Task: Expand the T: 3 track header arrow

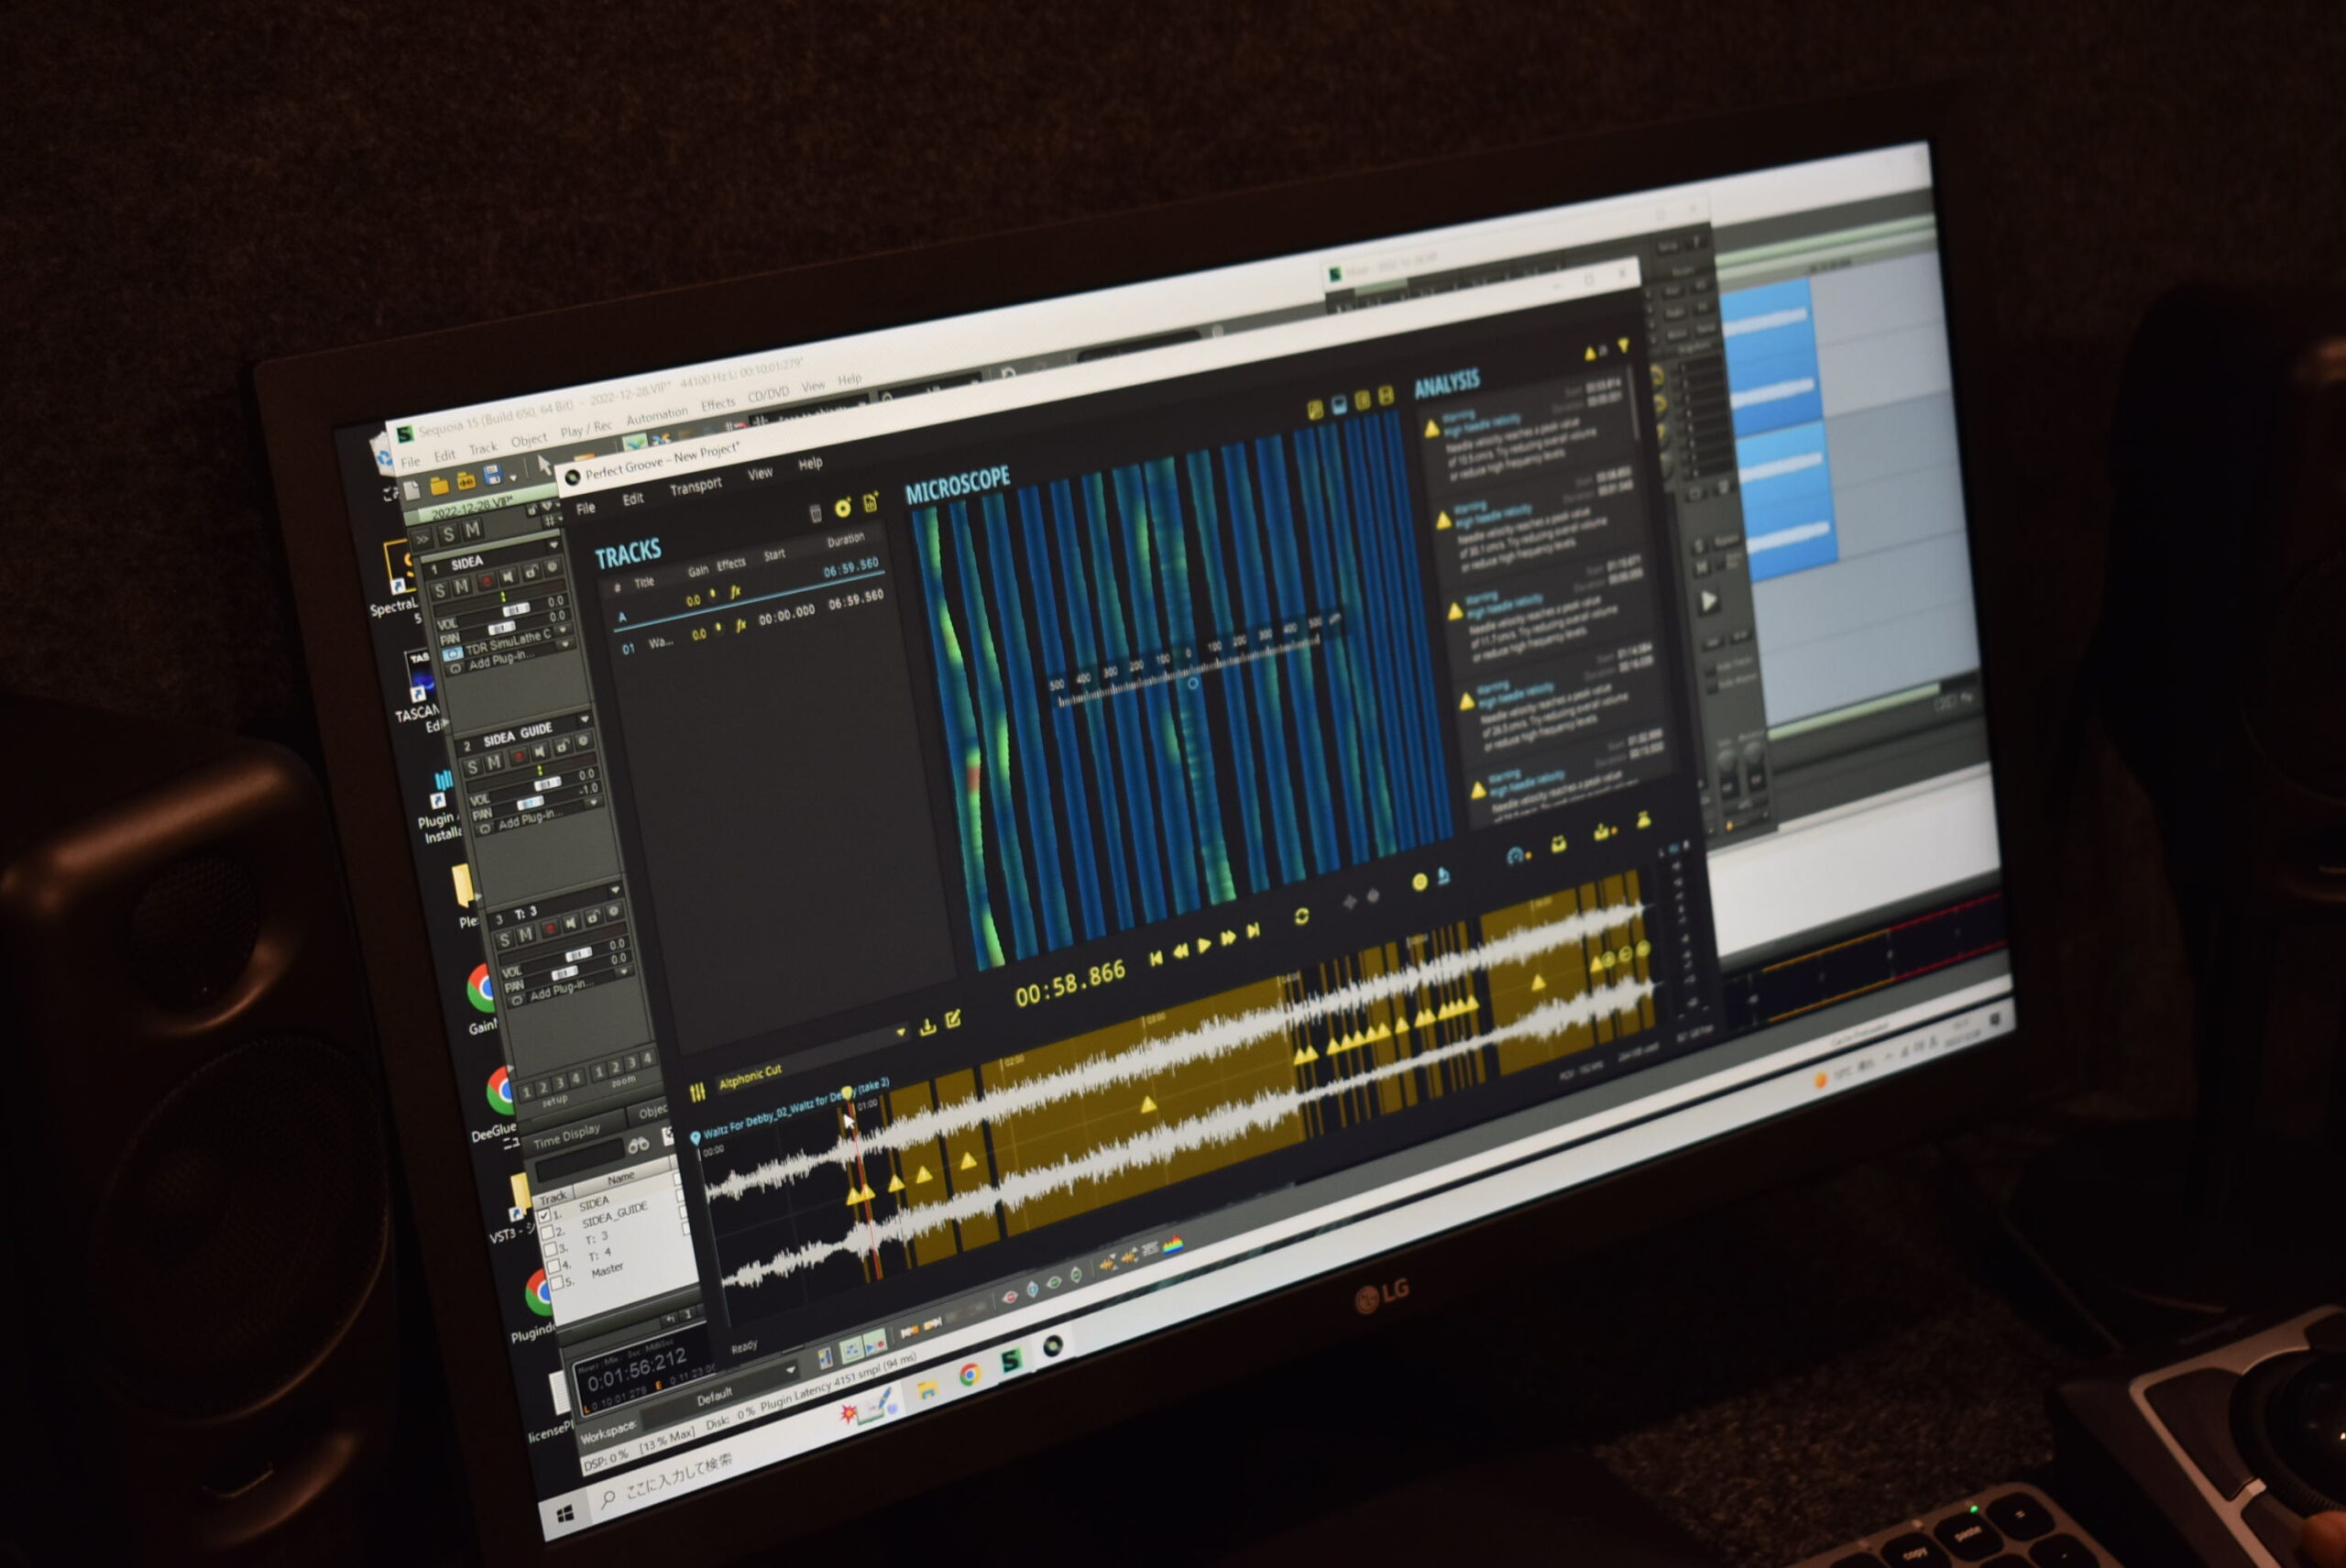Action: click(x=614, y=890)
